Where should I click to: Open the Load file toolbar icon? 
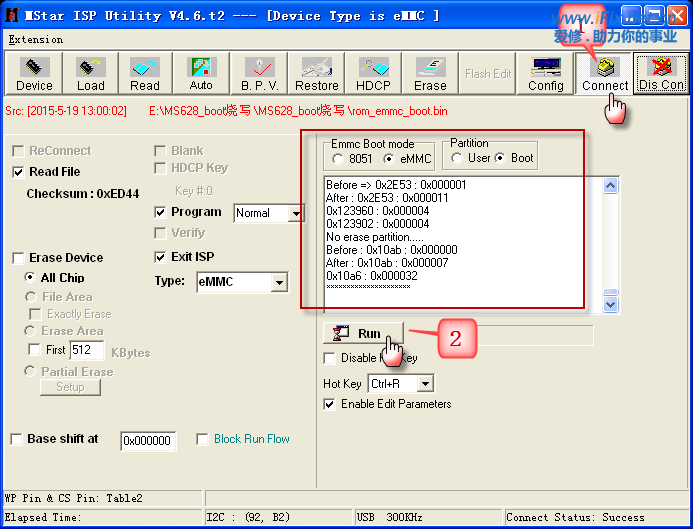pos(90,73)
